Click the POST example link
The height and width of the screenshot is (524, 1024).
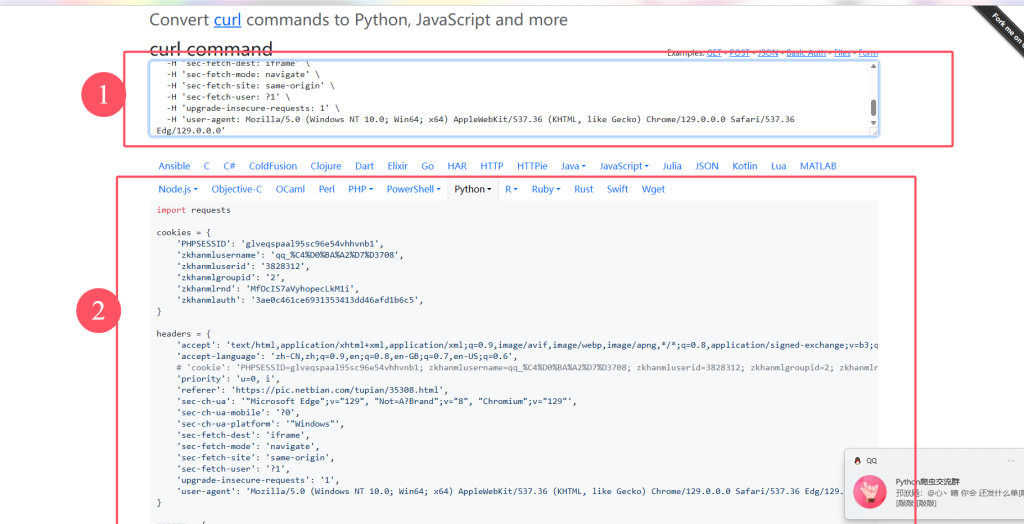pyautogui.click(x=739, y=53)
